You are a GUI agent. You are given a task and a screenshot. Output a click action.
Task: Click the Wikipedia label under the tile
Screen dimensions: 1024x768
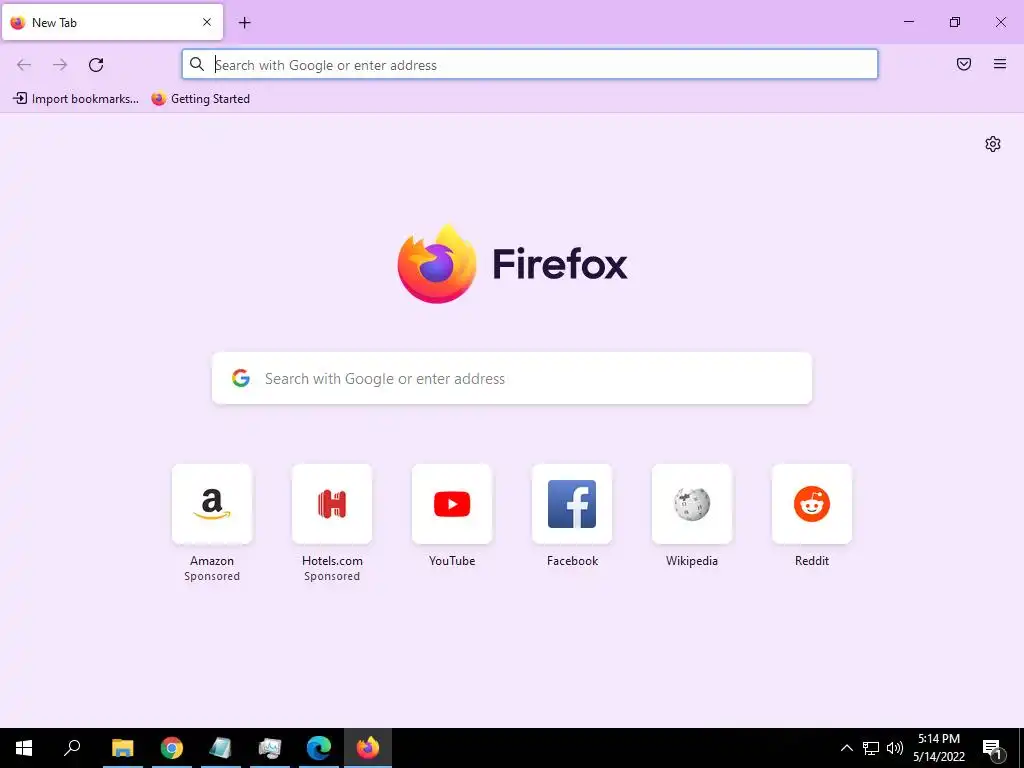692,561
